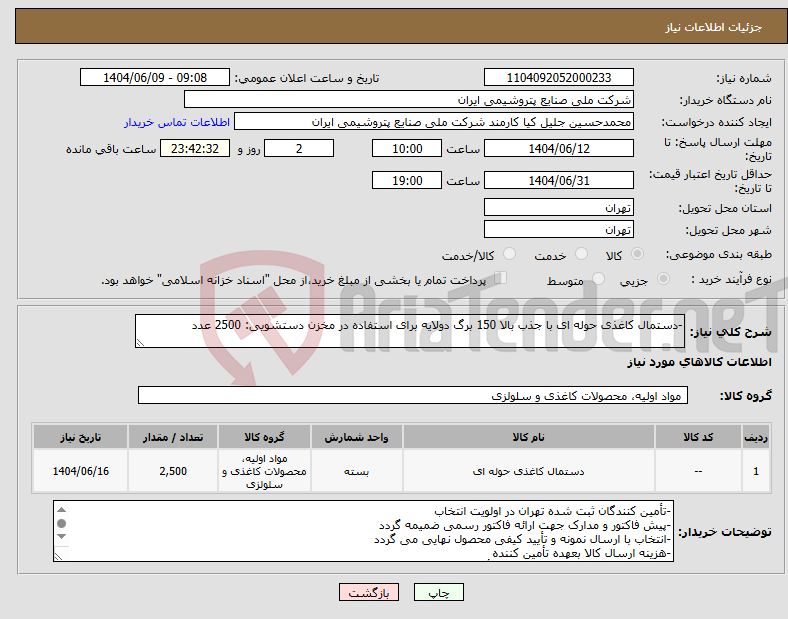Click the product group cell مواد اولیه، محصولات کاغذی
The image size is (788, 619).
click(264, 471)
